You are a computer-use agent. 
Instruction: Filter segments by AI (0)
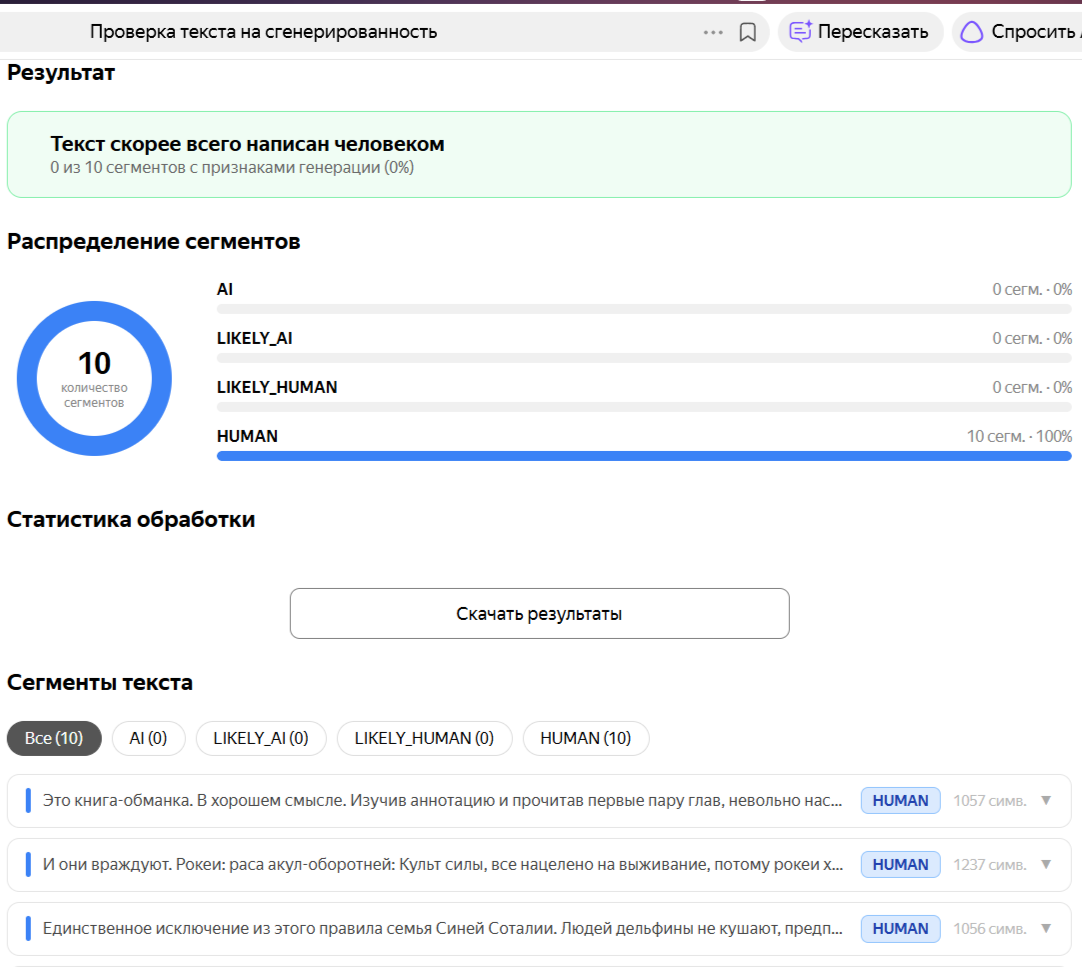(148, 739)
